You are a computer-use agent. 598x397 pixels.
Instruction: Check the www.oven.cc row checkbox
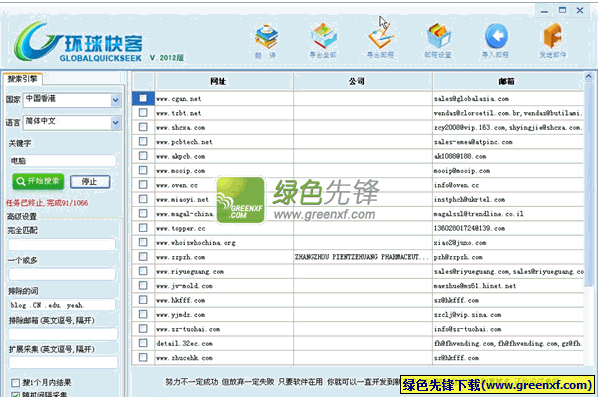tap(143, 185)
